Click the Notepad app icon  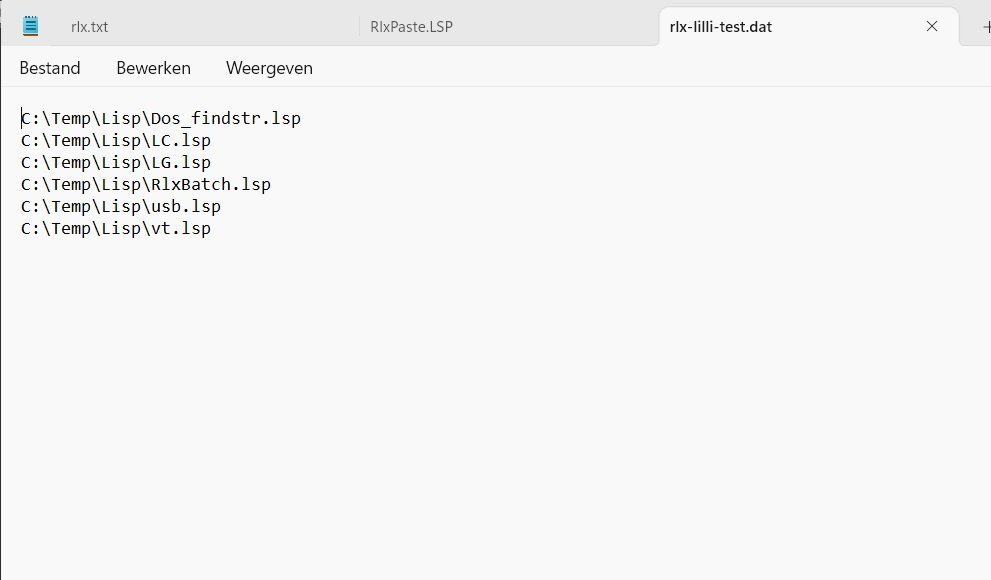[x=30, y=26]
